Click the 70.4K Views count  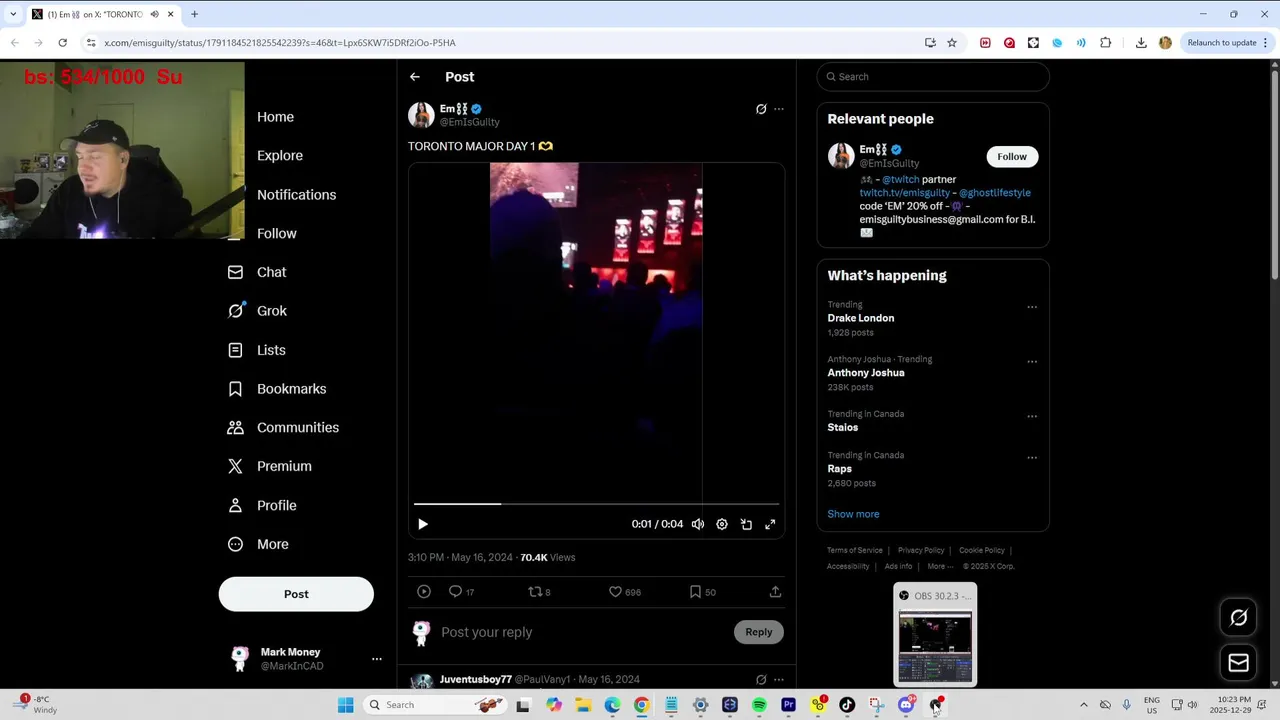click(547, 558)
